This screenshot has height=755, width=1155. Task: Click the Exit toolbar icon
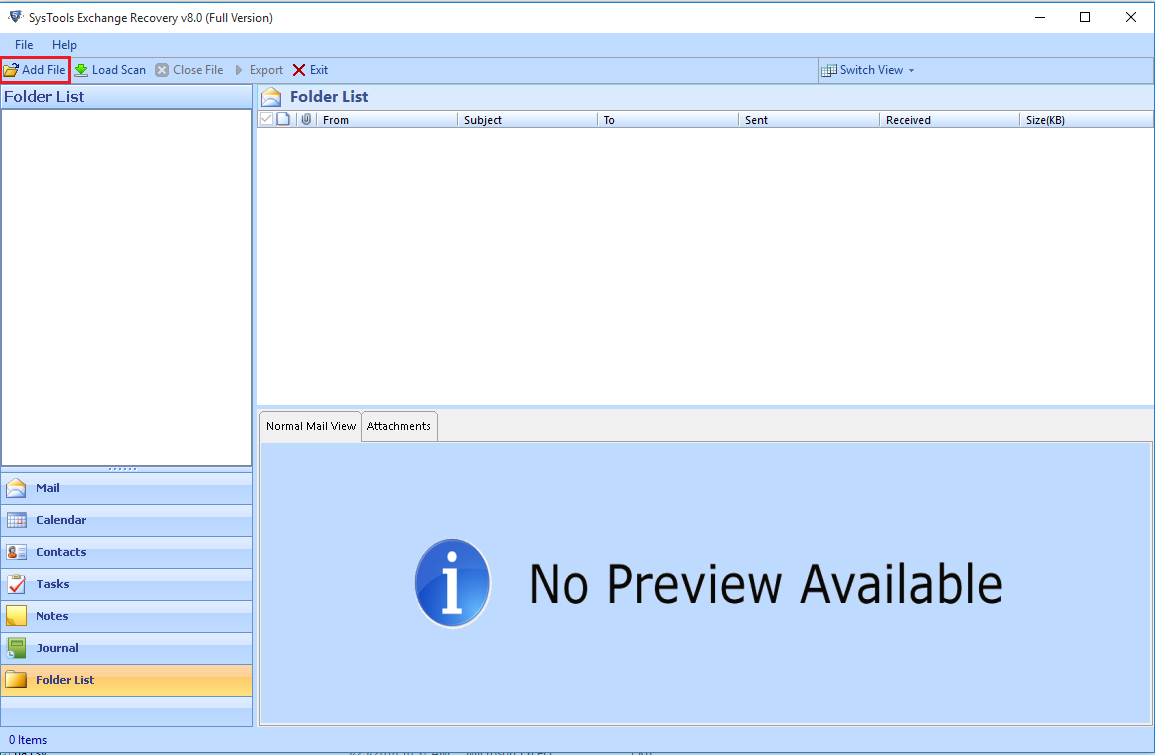click(x=299, y=70)
